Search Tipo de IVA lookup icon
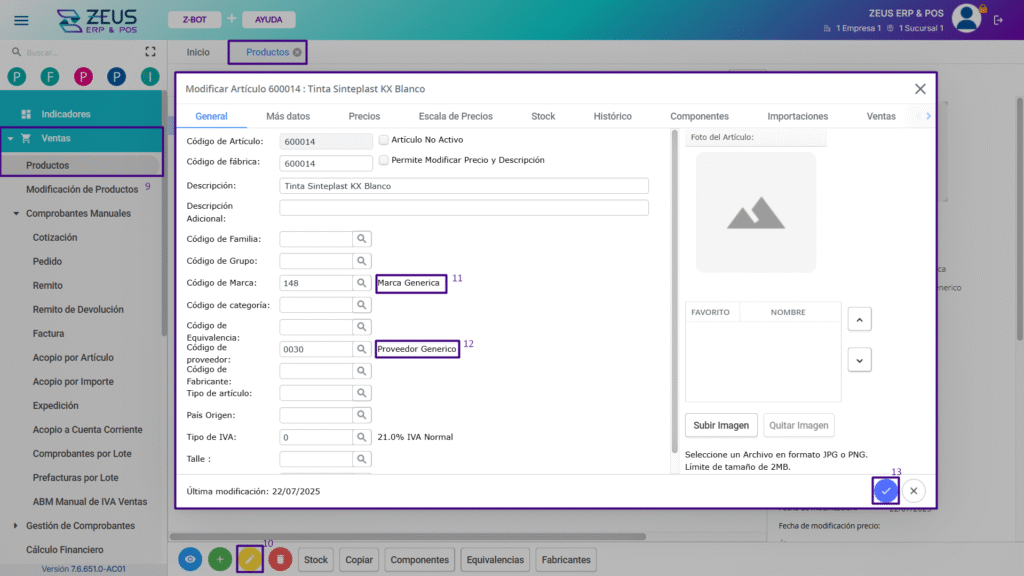1024x576 pixels. tap(361, 437)
